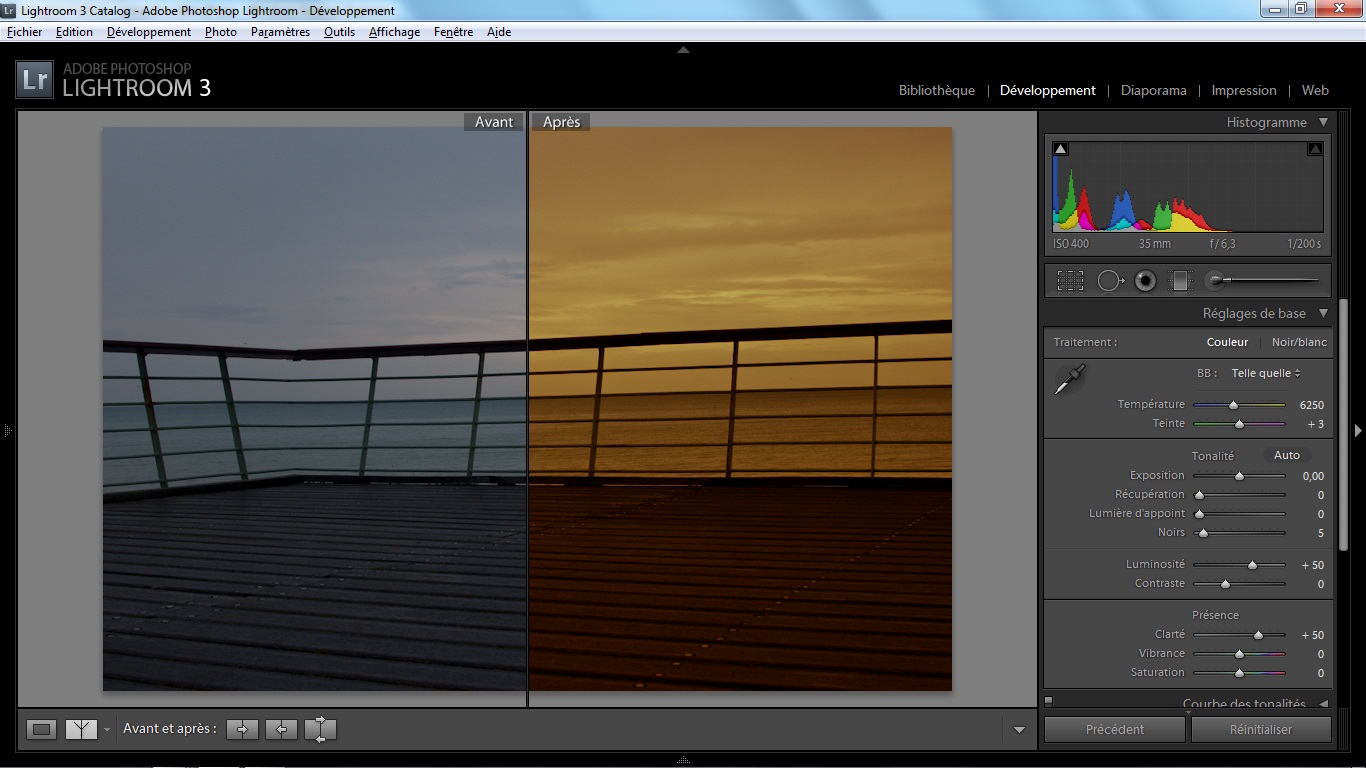Copy Before settings to After
1366x768 pixels.
(x=242, y=729)
